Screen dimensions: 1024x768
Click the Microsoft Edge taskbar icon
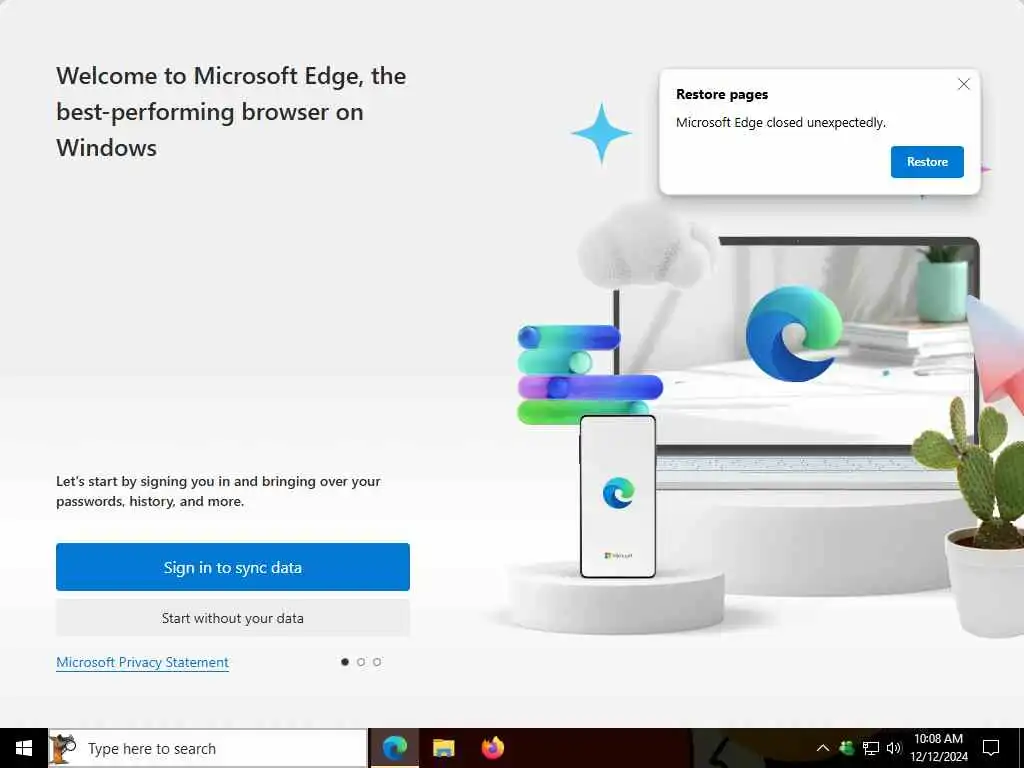tap(394, 748)
